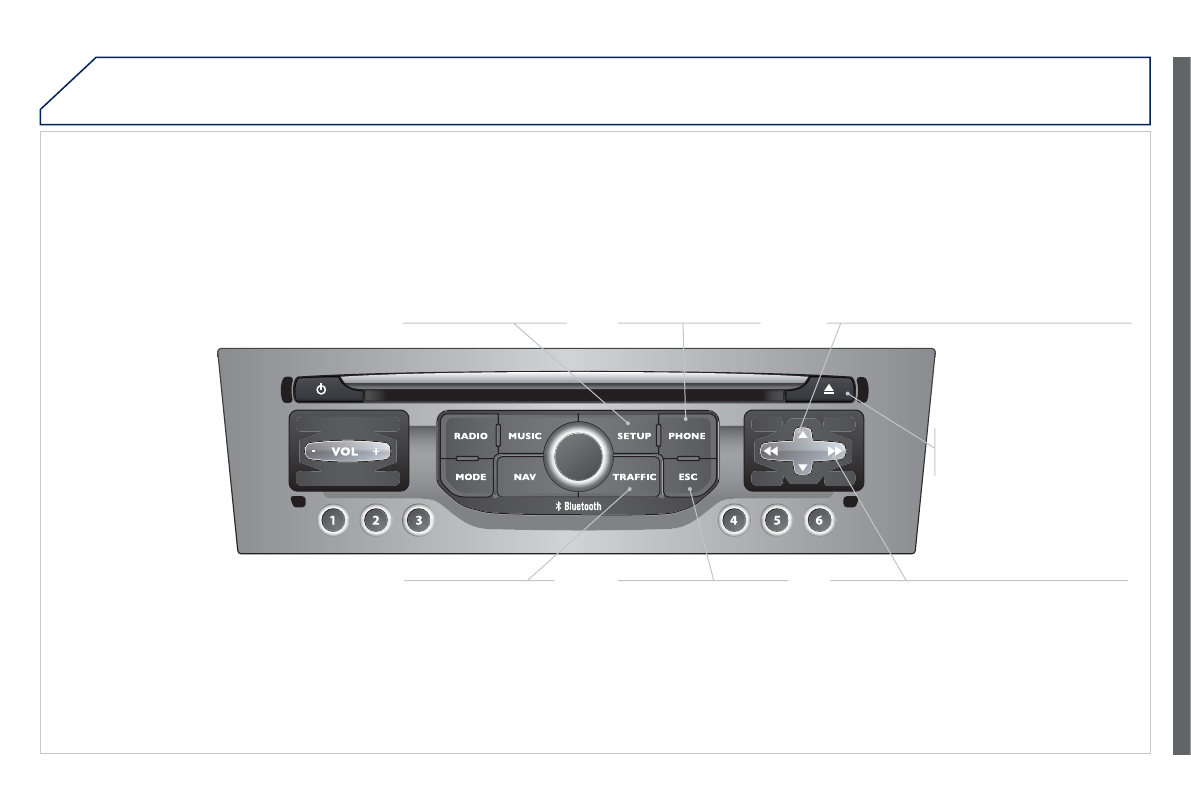The image size is (1191, 794).
Task: Click the fast-forward double arrow
Action: (x=835, y=451)
